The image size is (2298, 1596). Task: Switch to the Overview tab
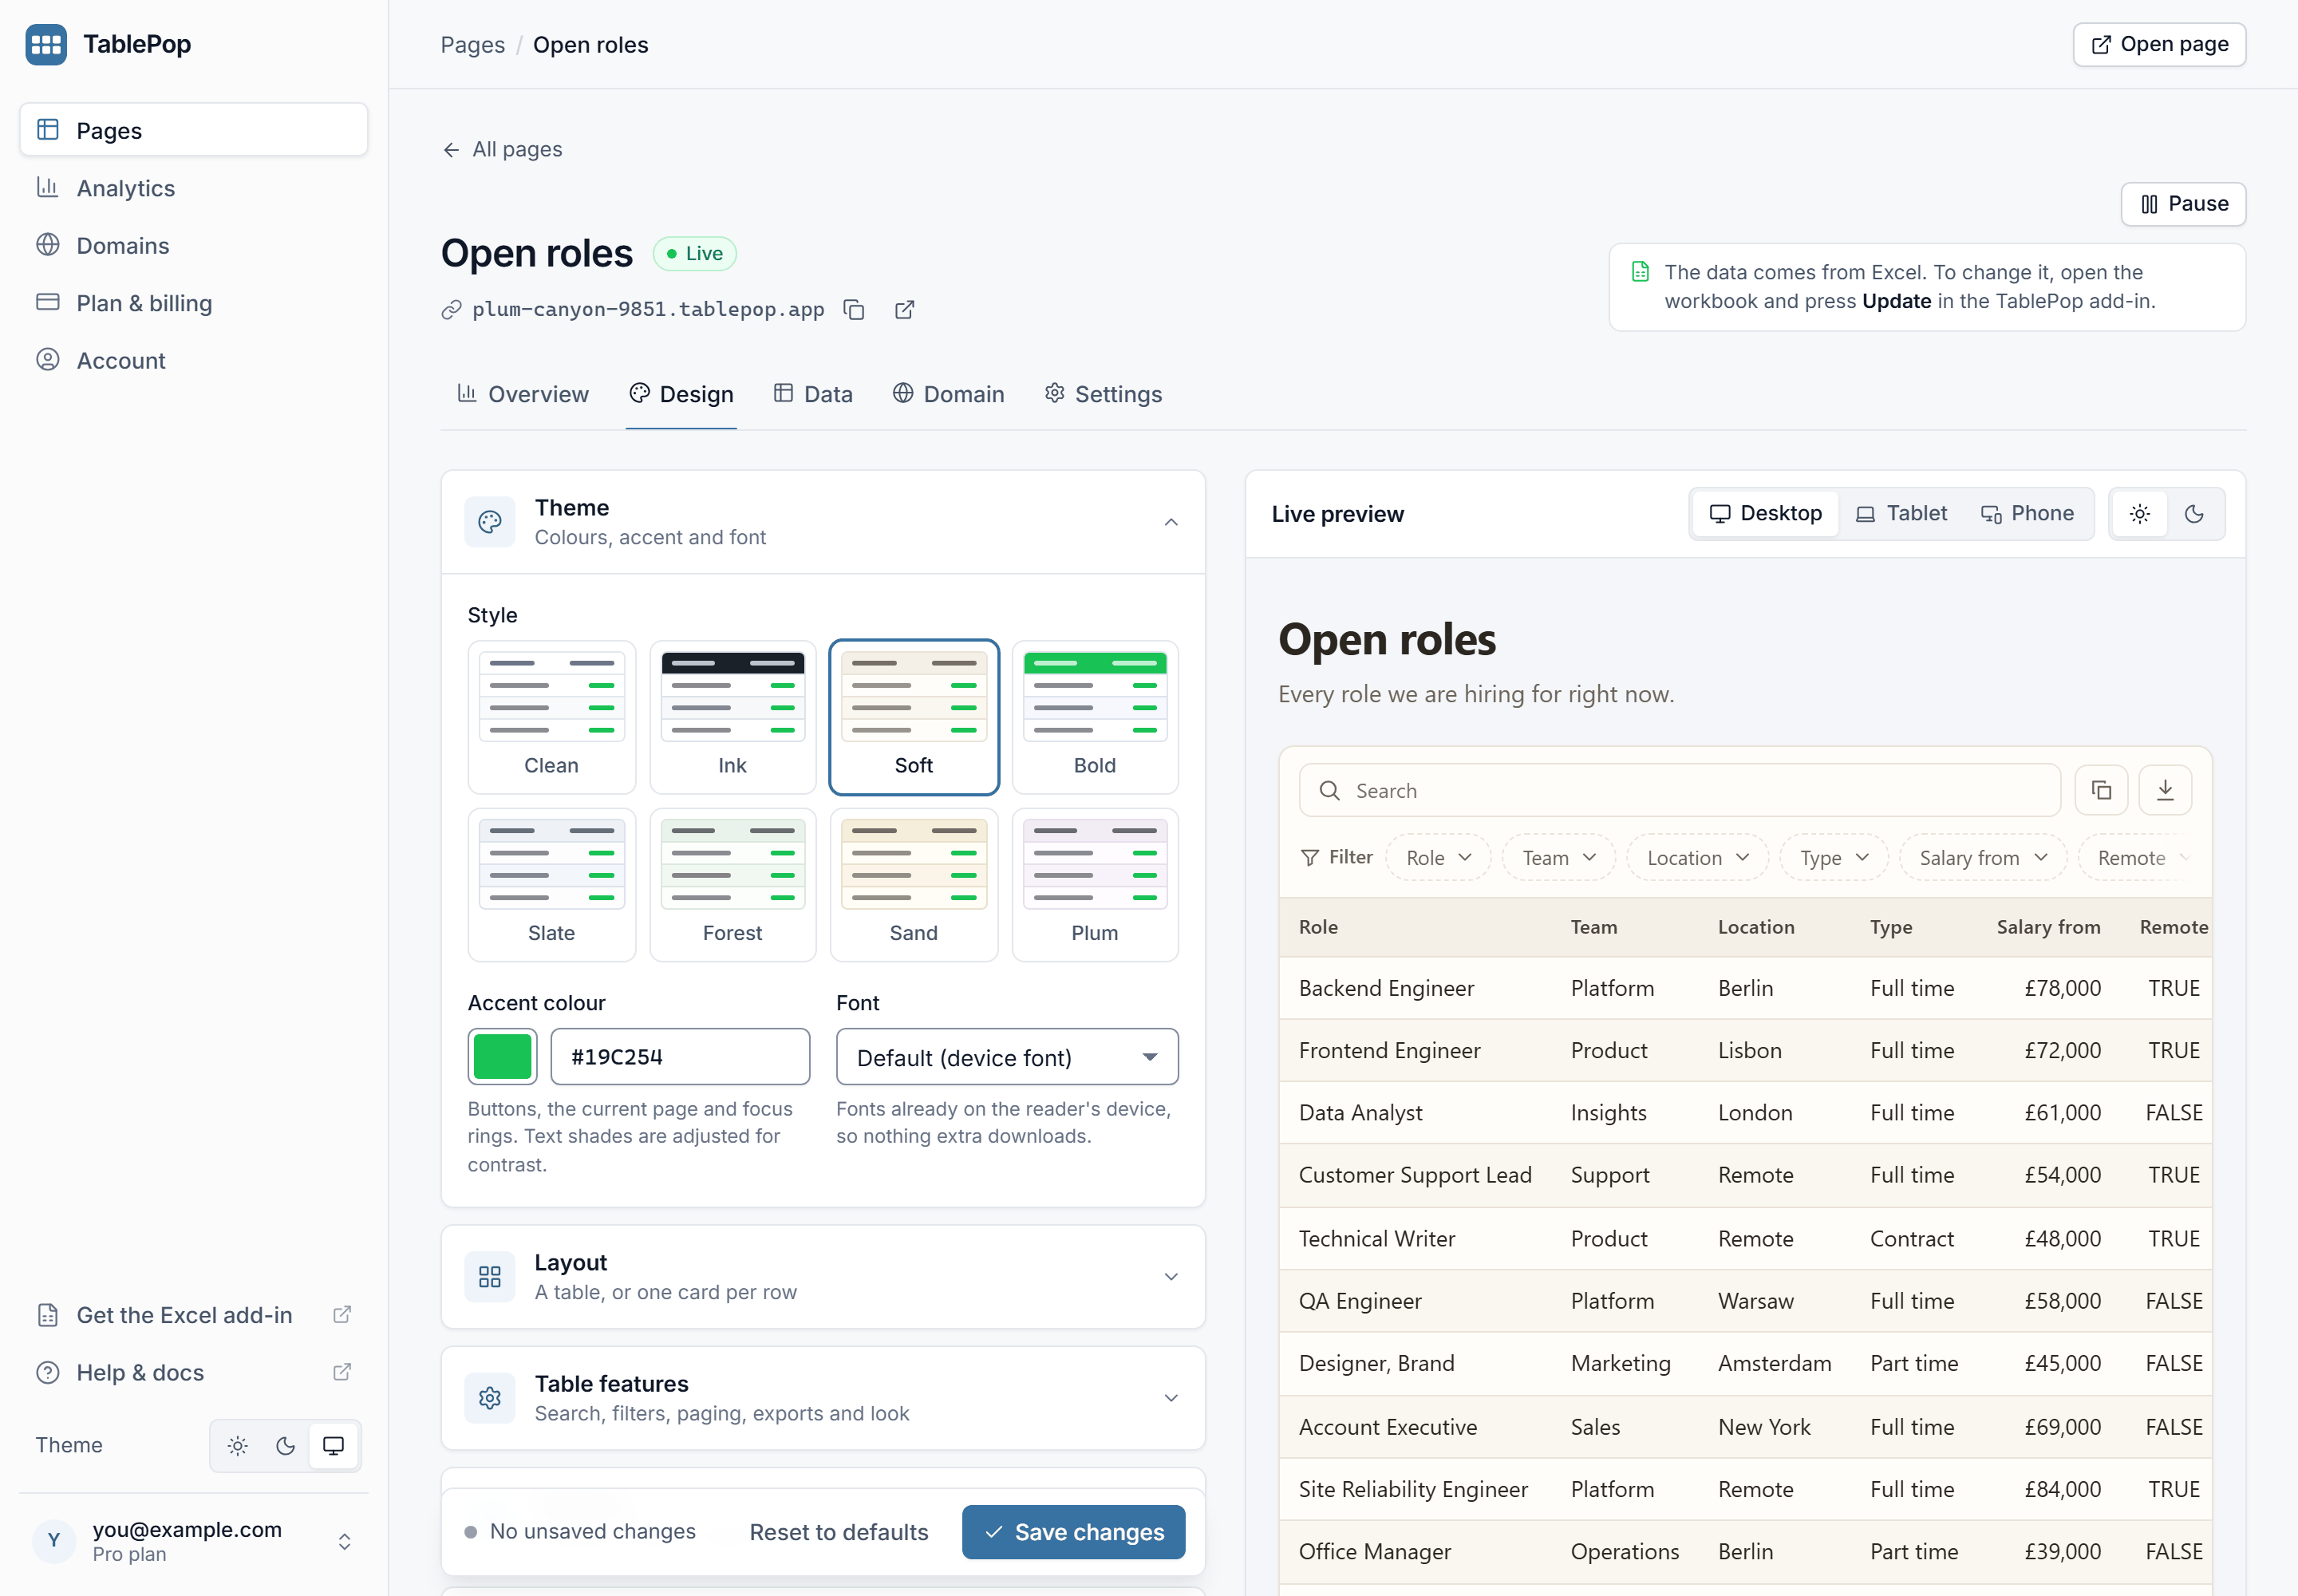tap(524, 394)
